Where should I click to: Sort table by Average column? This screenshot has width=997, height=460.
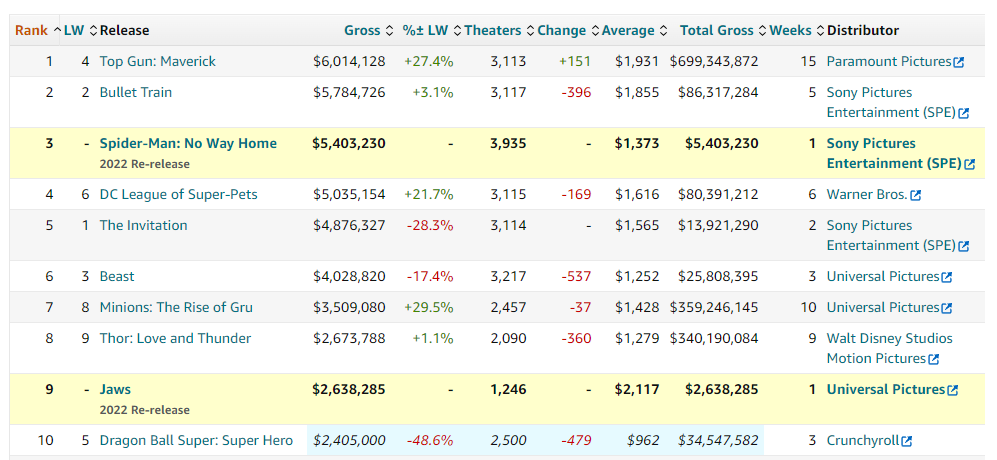click(x=634, y=31)
